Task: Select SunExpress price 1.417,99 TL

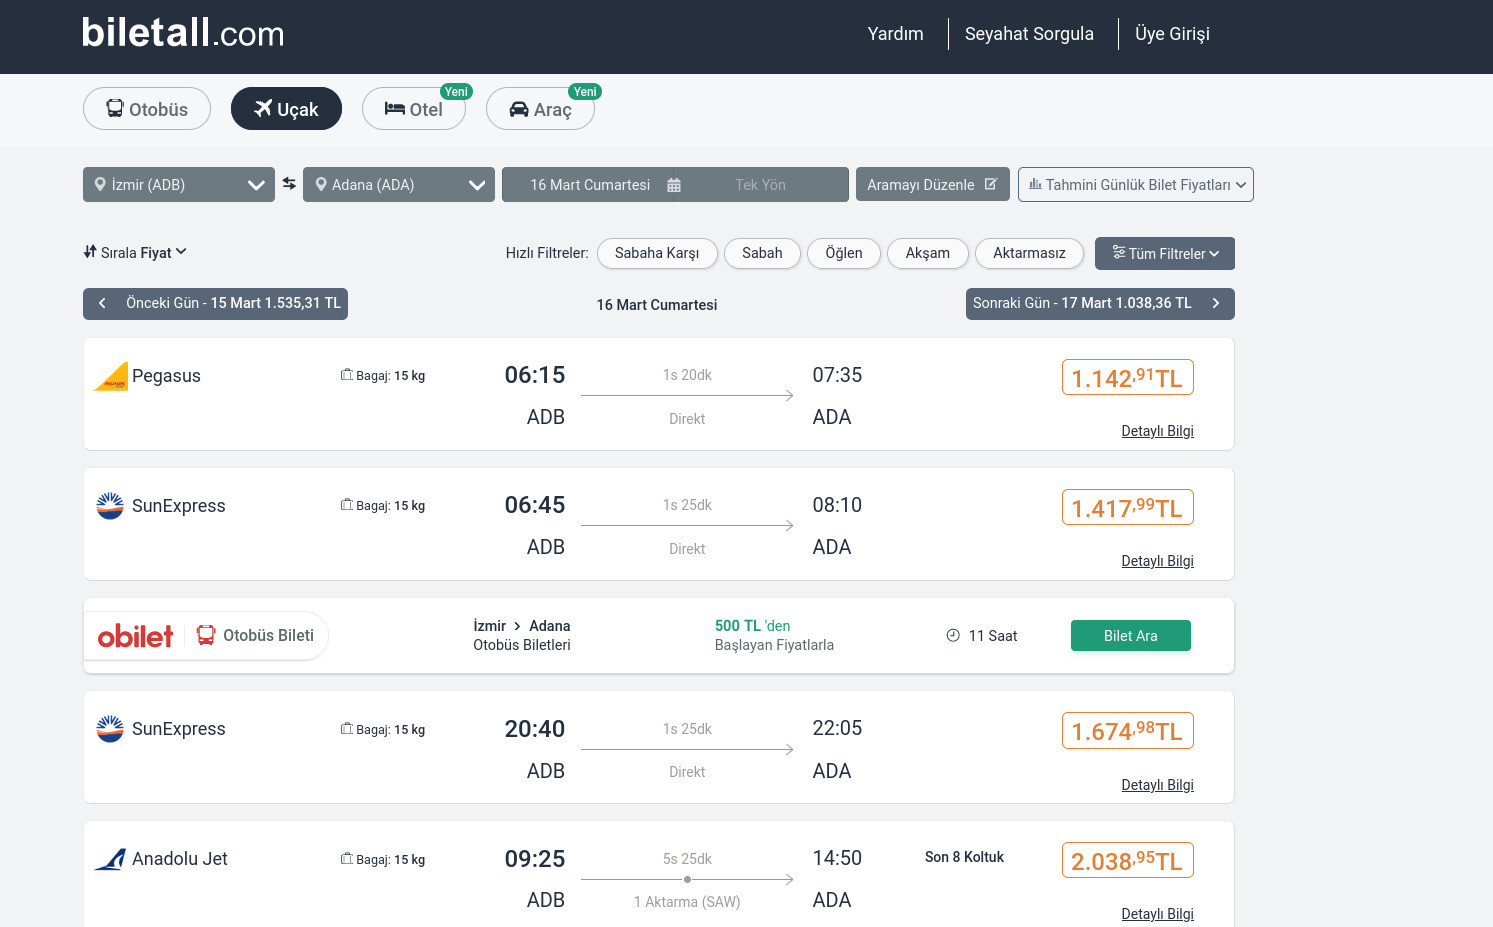Action: [1128, 507]
